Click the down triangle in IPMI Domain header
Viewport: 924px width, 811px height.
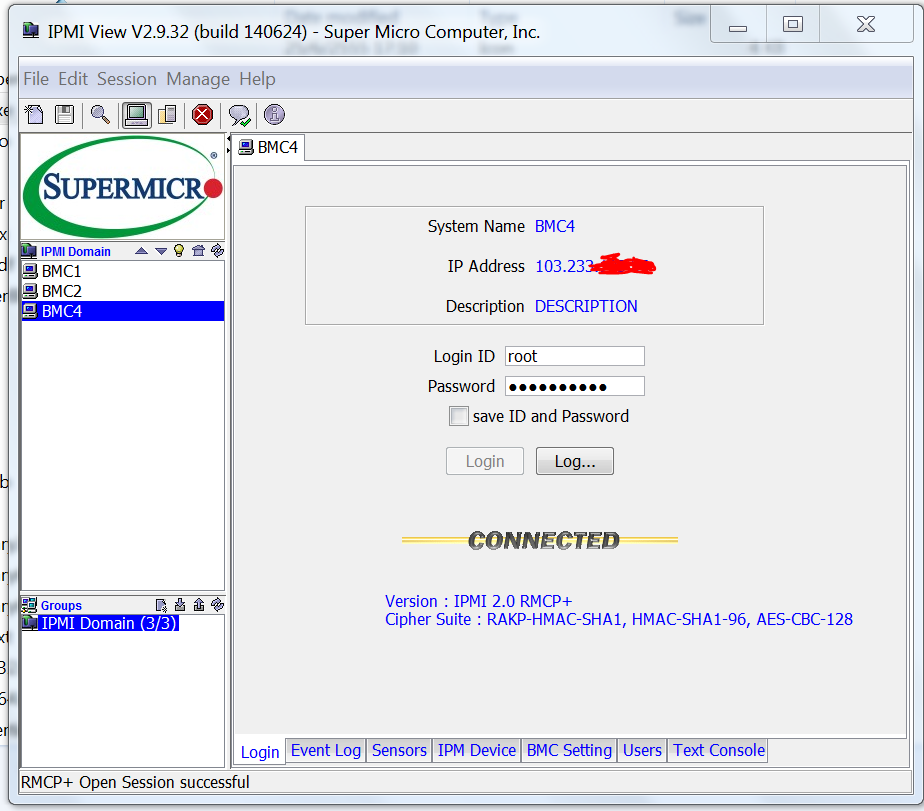pos(161,251)
